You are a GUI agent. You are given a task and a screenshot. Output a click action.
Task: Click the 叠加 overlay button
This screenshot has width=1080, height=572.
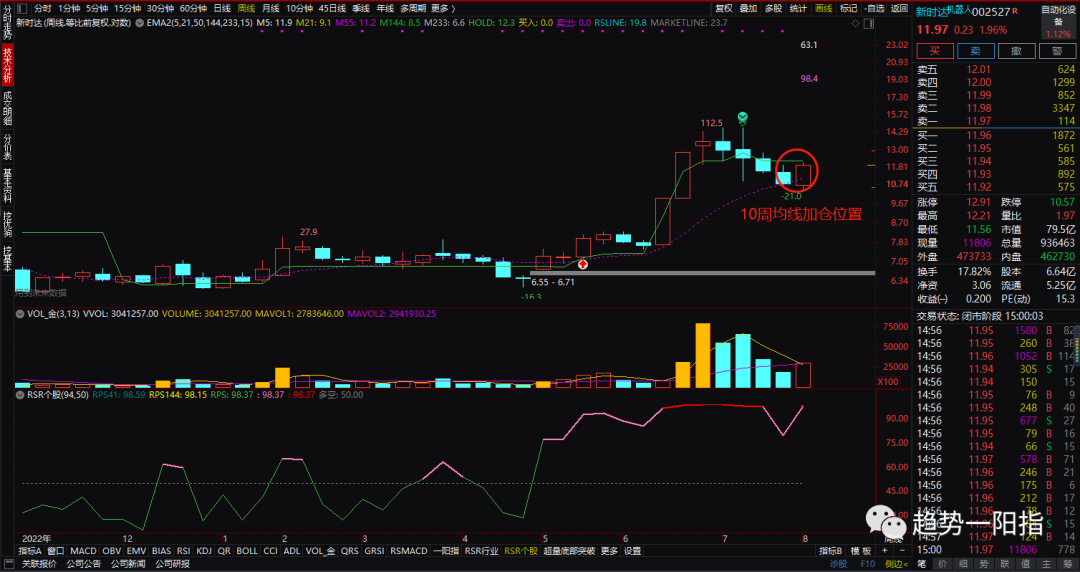(749, 8)
